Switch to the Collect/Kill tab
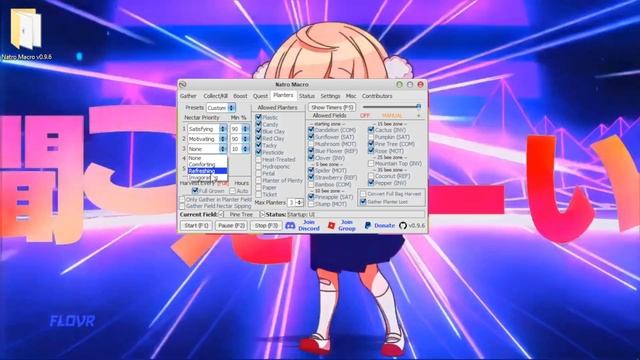 pyautogui.click(x=215, y=96)
